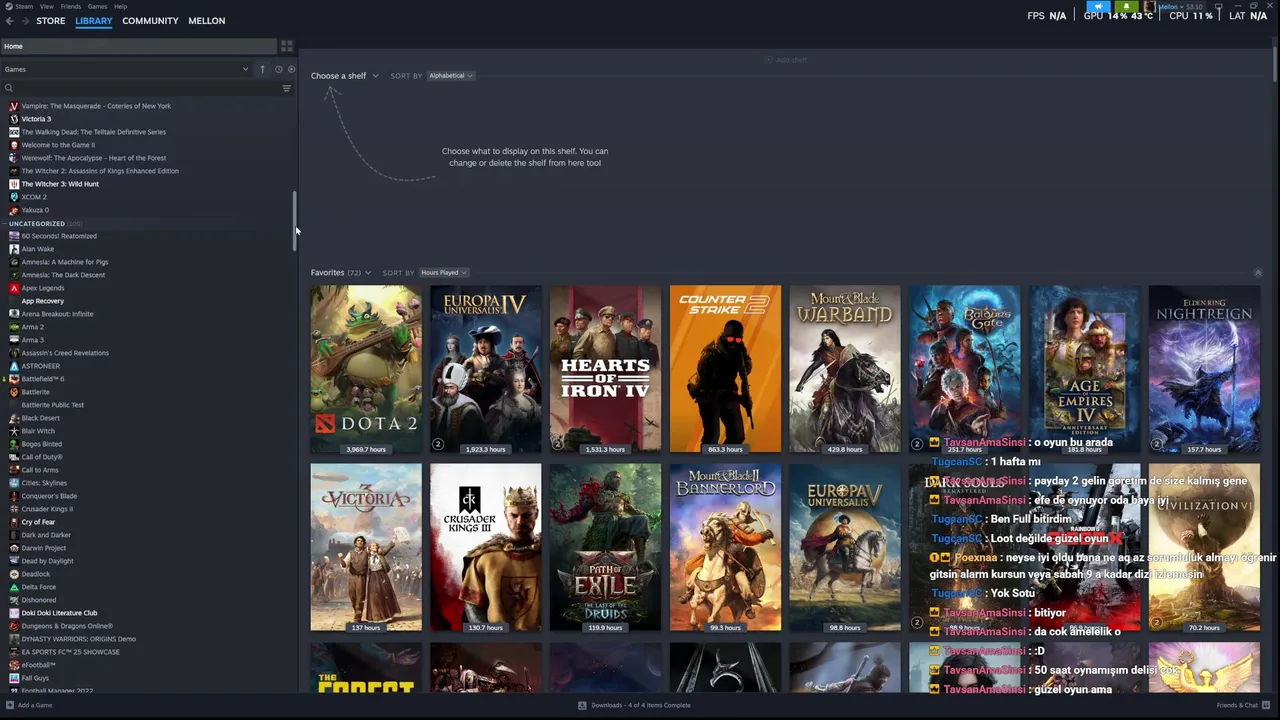Click the Alan Wake icon in sidebar

14,249
